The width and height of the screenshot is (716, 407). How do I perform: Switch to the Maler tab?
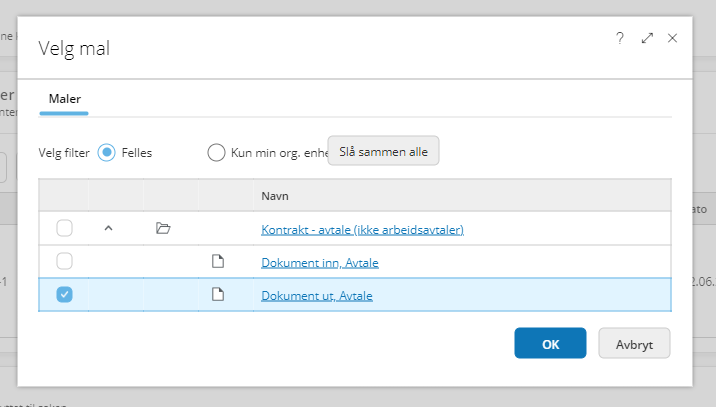pos(64,99)
